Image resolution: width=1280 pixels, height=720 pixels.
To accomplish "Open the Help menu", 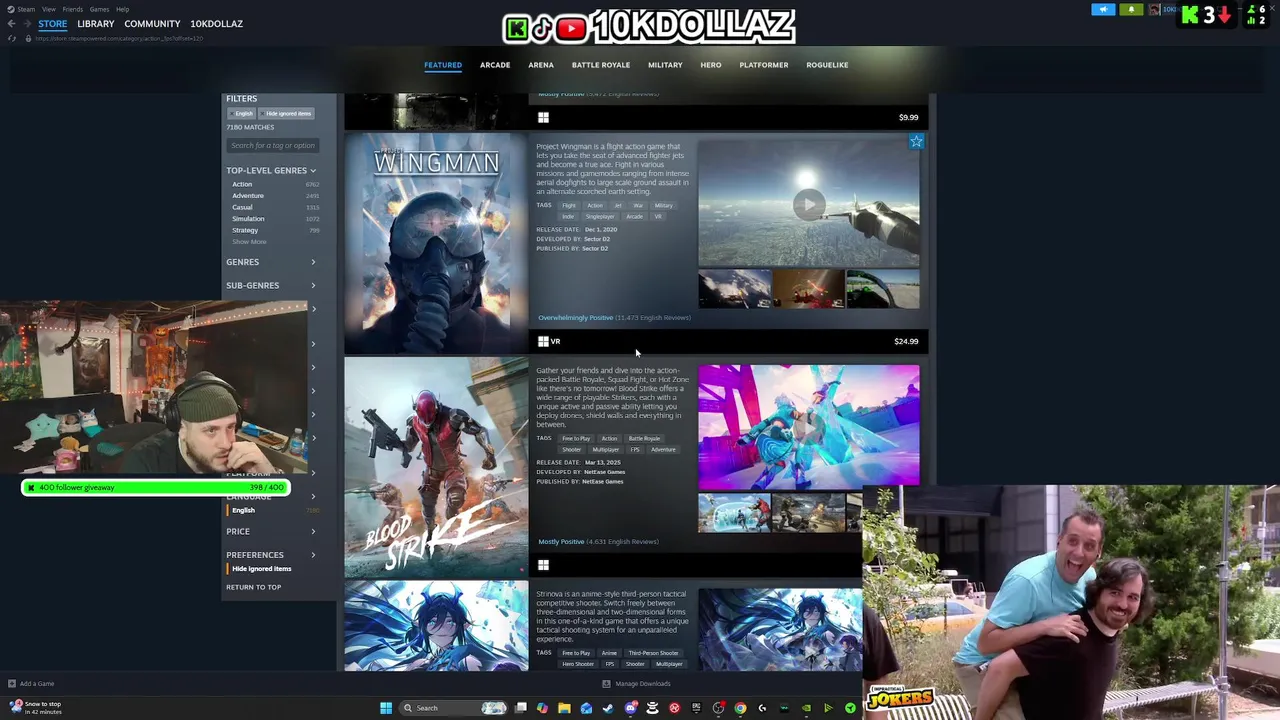I will (122, 9).
